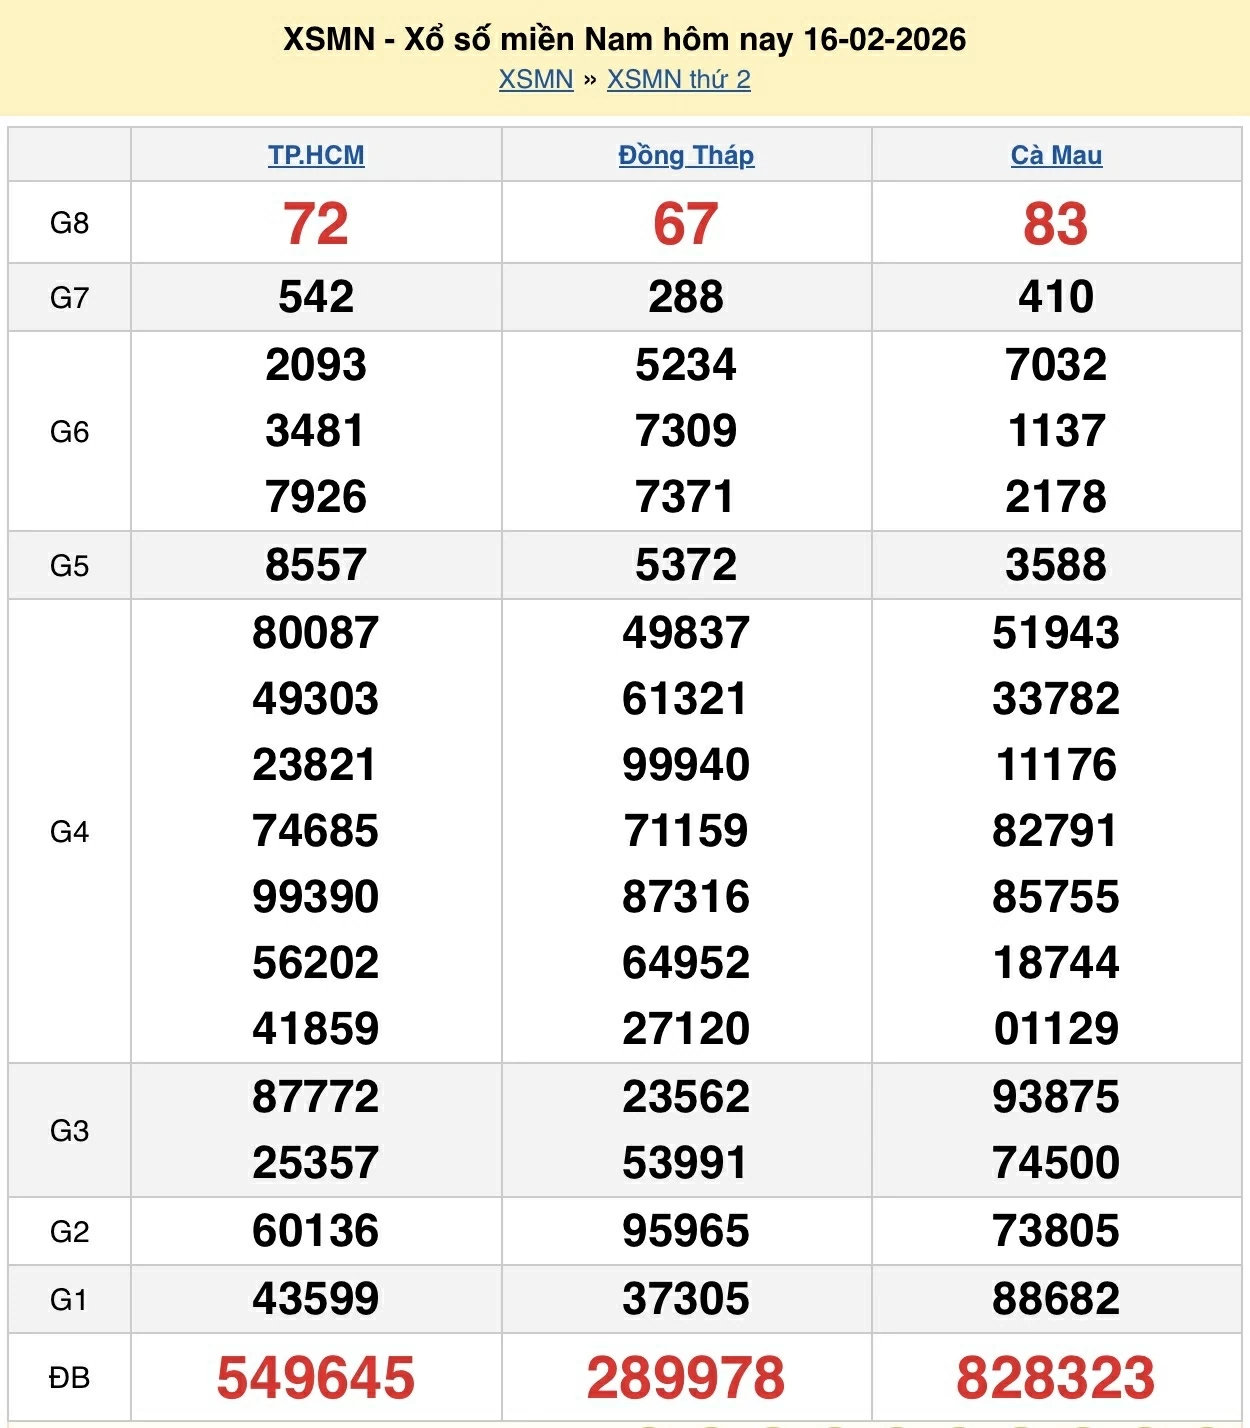The width and height of the screenshot is (1250, 1428).
Task: Select Đồng Tháp special prize 289978
Action: [686, 1377]
